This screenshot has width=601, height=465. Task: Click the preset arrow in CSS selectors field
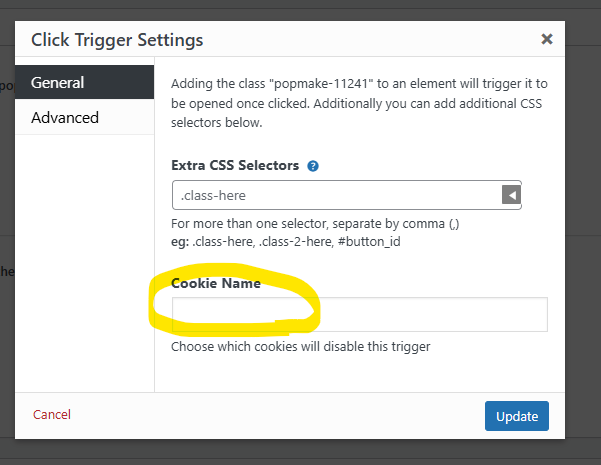click(511, 195)
